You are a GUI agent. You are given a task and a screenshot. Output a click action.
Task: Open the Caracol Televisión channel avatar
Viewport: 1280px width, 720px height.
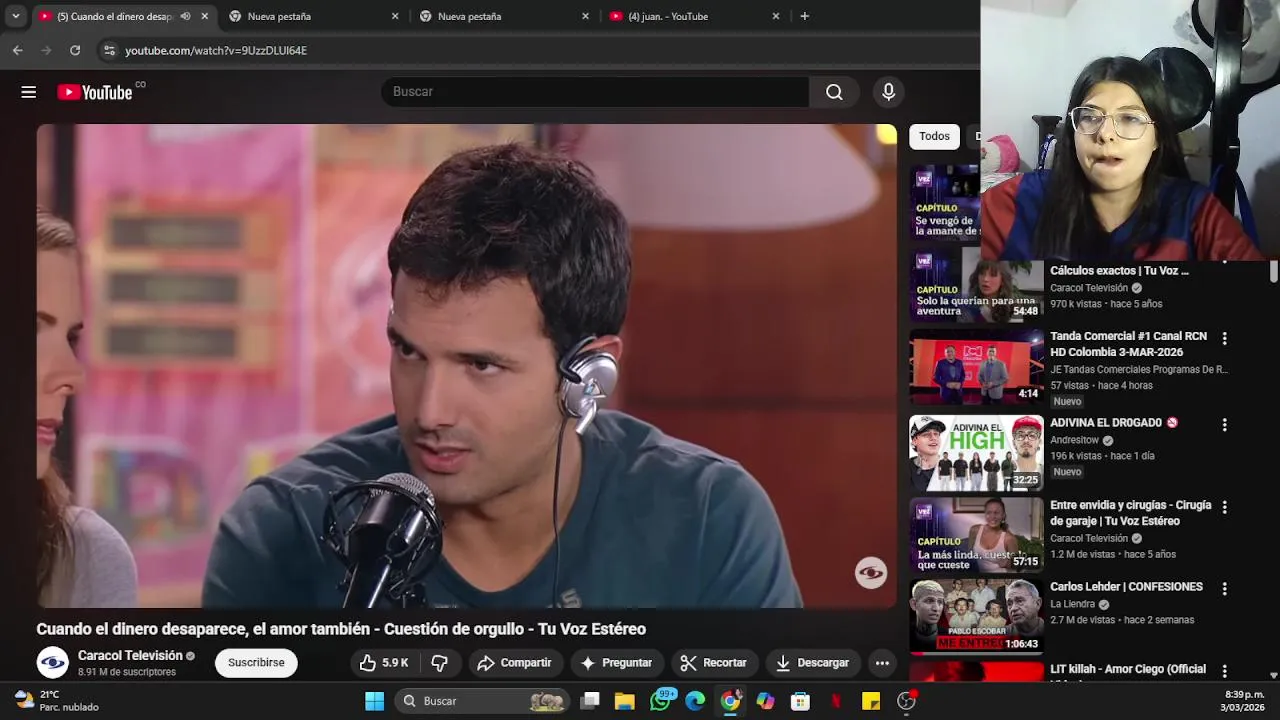(x=53, y=662)
